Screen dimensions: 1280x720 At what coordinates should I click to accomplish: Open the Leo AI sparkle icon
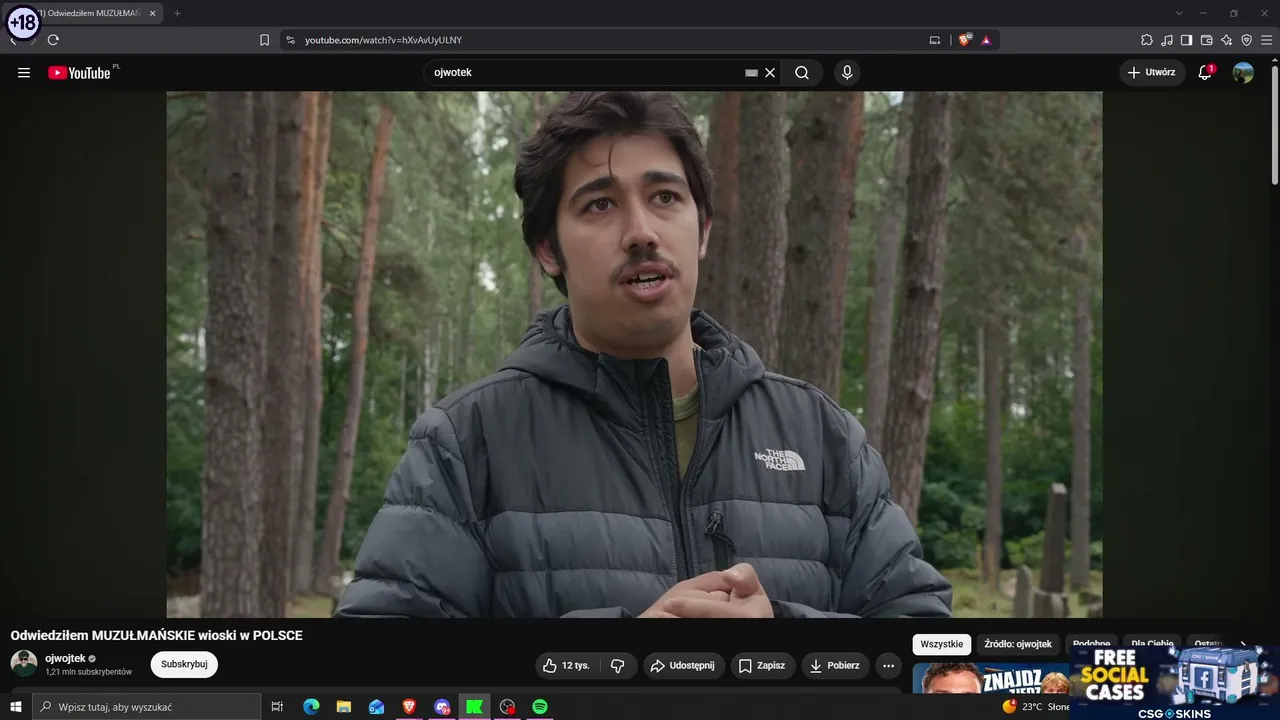click(x=1226, y=40)
